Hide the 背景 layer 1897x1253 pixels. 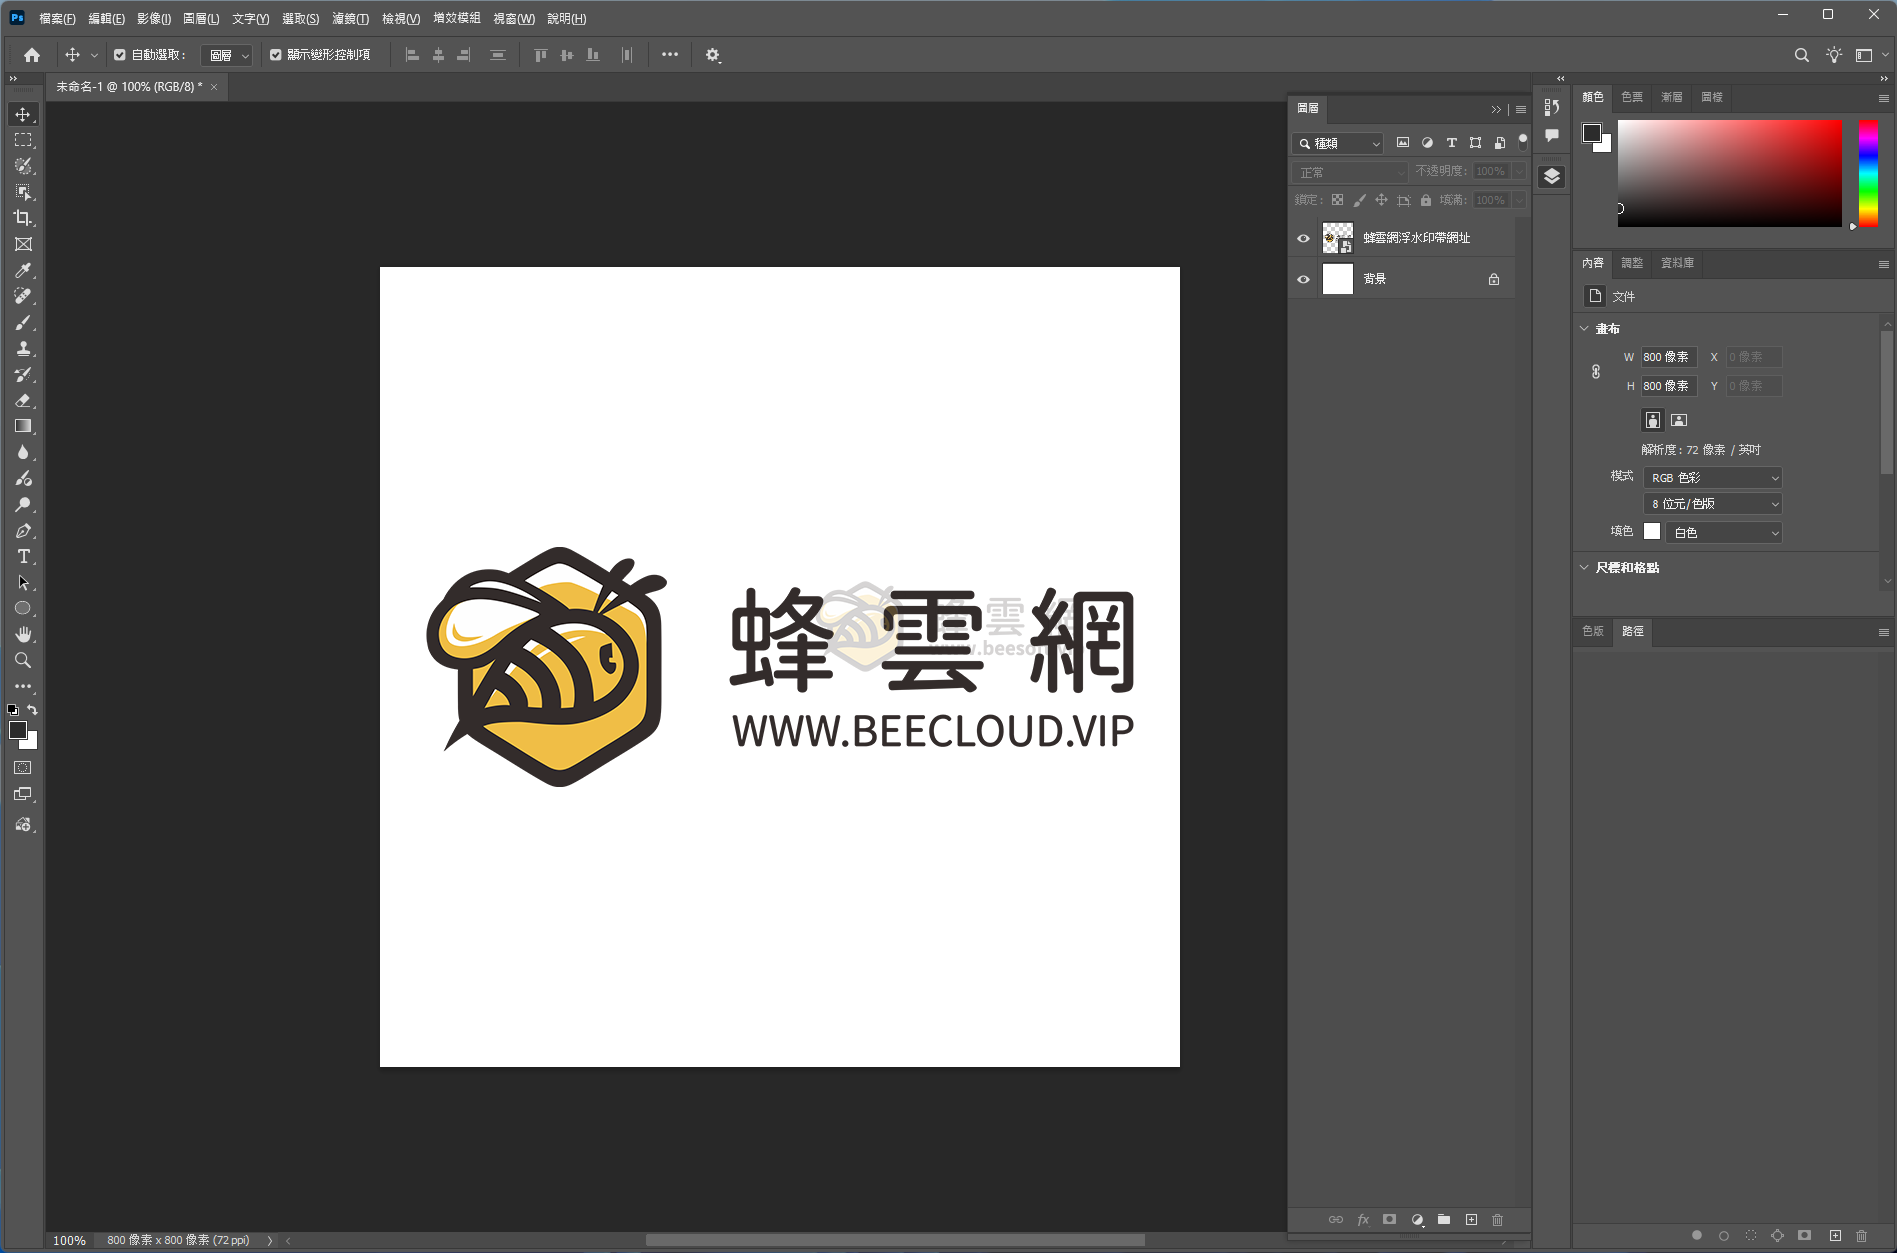point(1303,279)
